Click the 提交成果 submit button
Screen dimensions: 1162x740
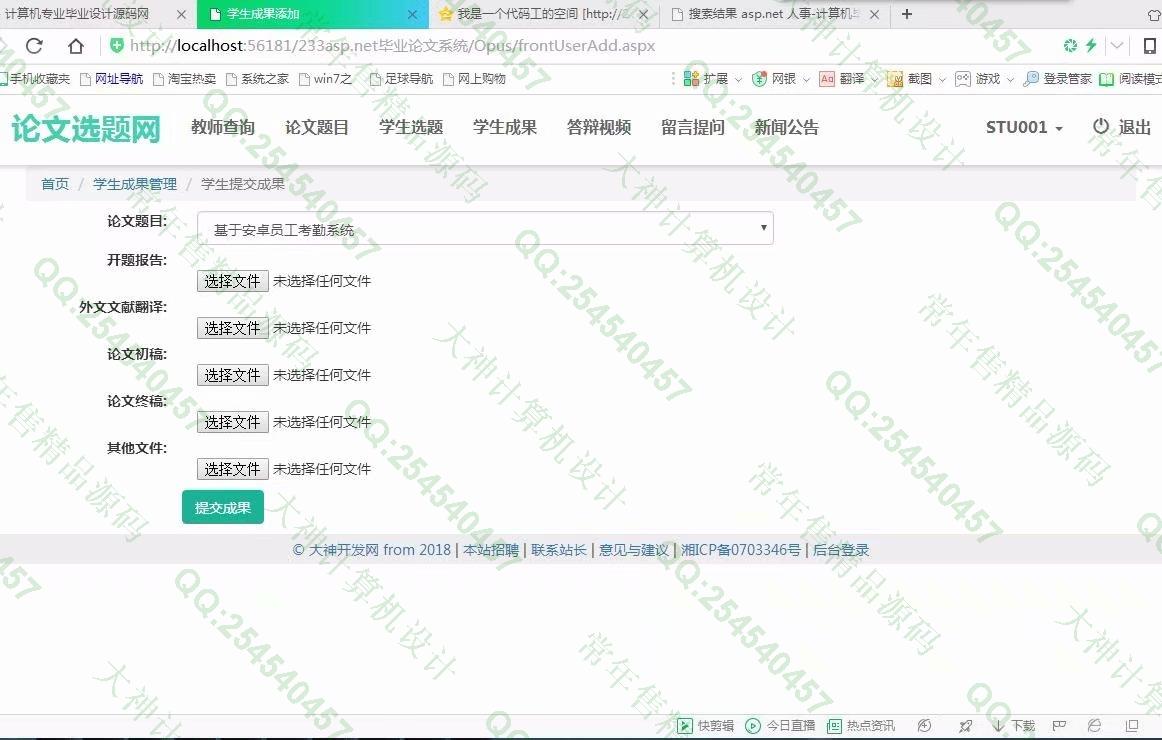click(x=223, y=507)
